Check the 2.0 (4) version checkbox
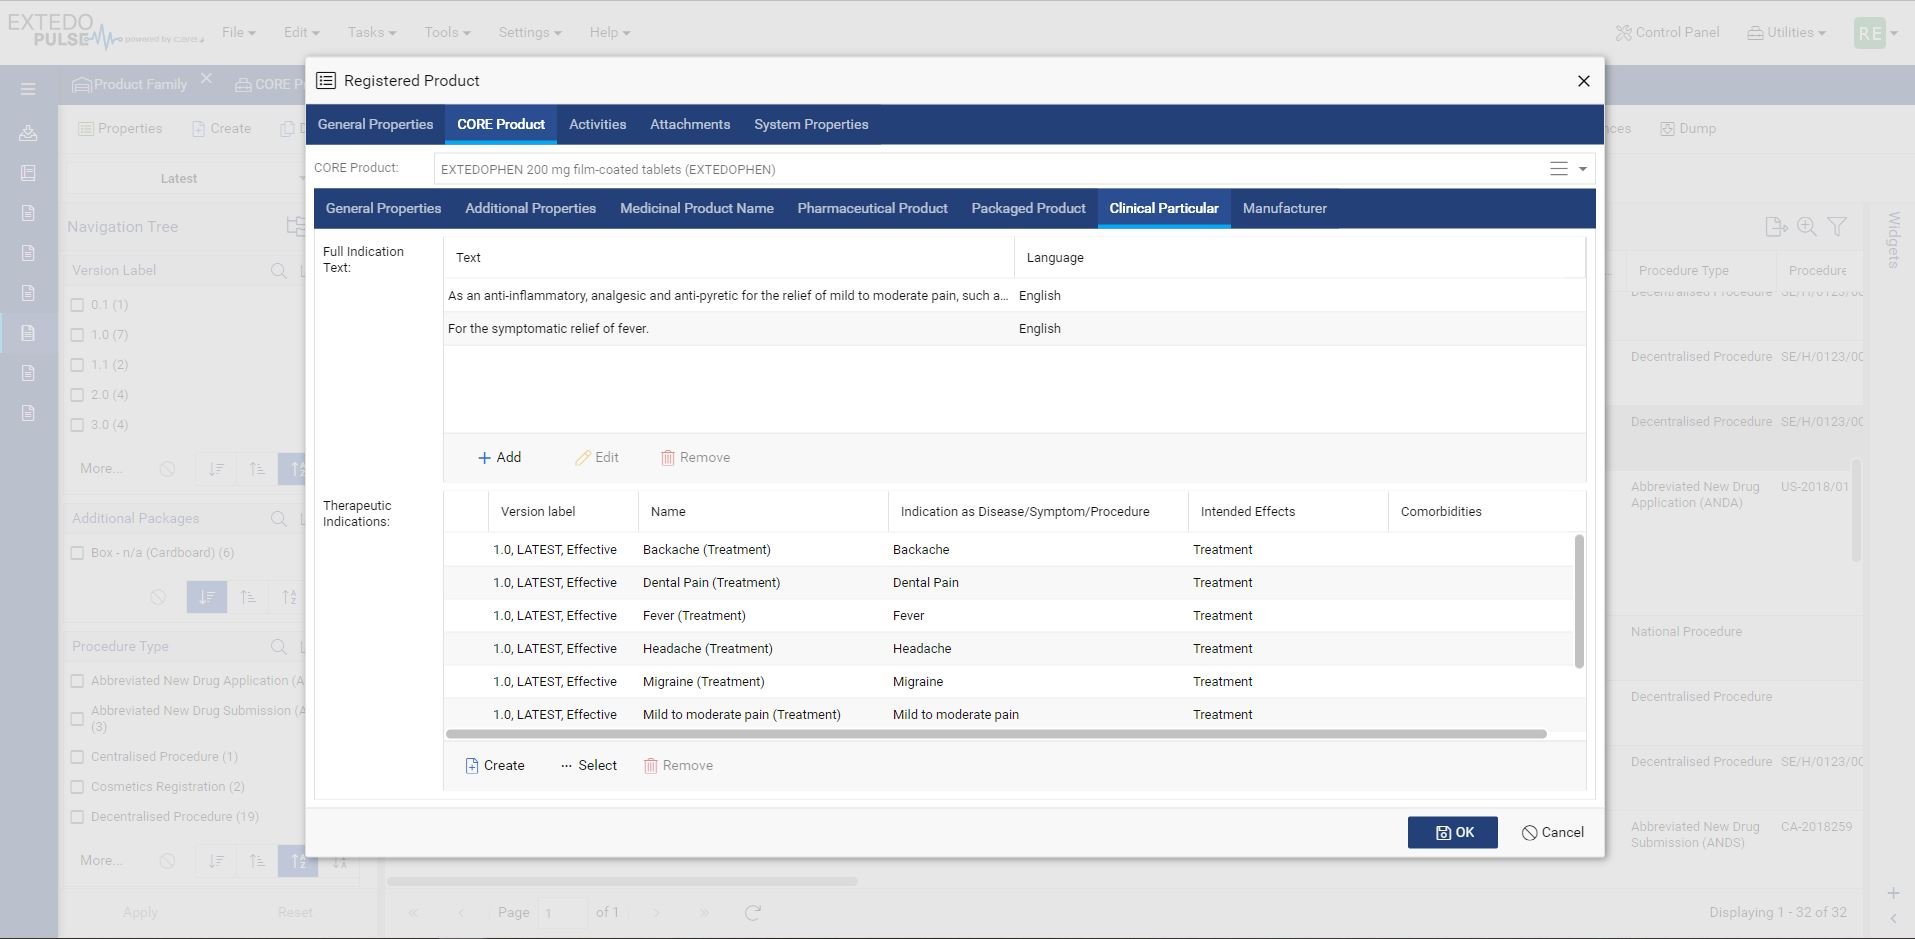The width and height of the screenshot is (1915, 939). 77,395
